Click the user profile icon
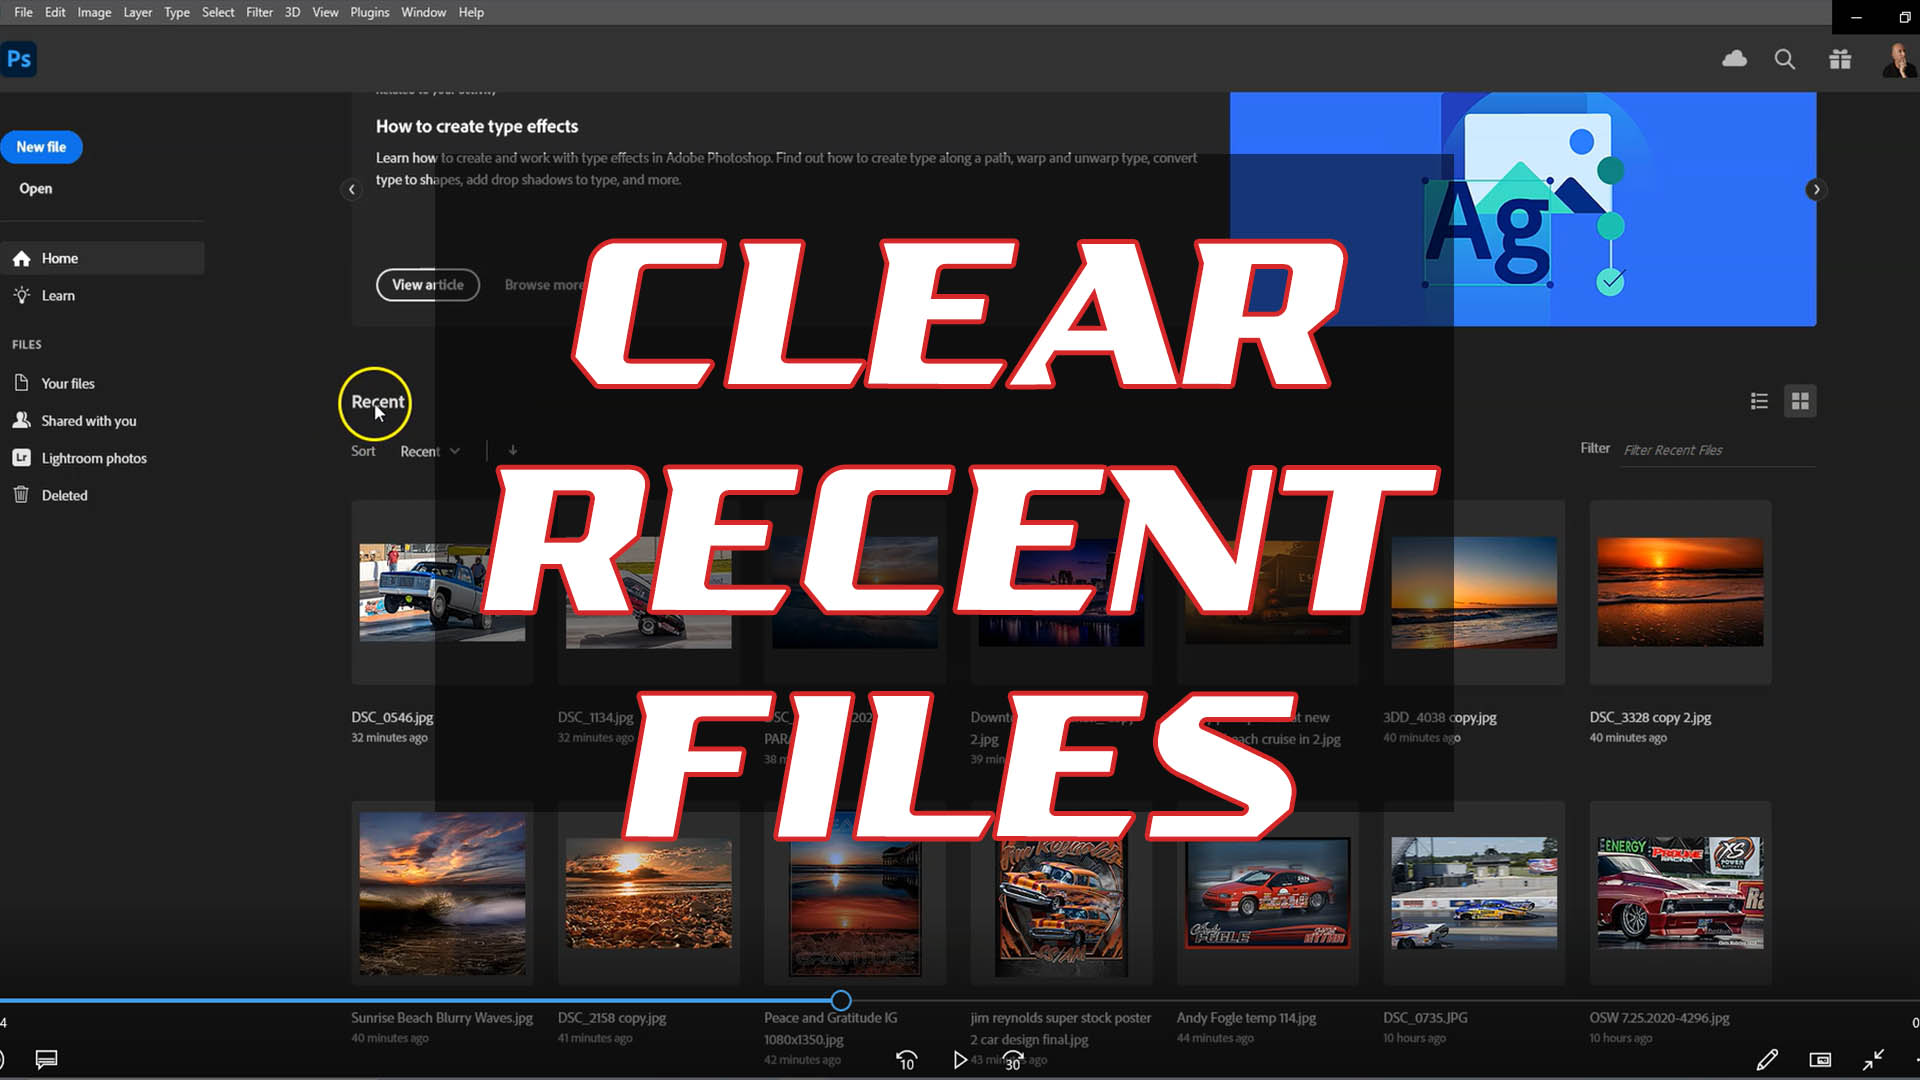Screen dimensions: 1920x1080 (x=1896, y=59)
